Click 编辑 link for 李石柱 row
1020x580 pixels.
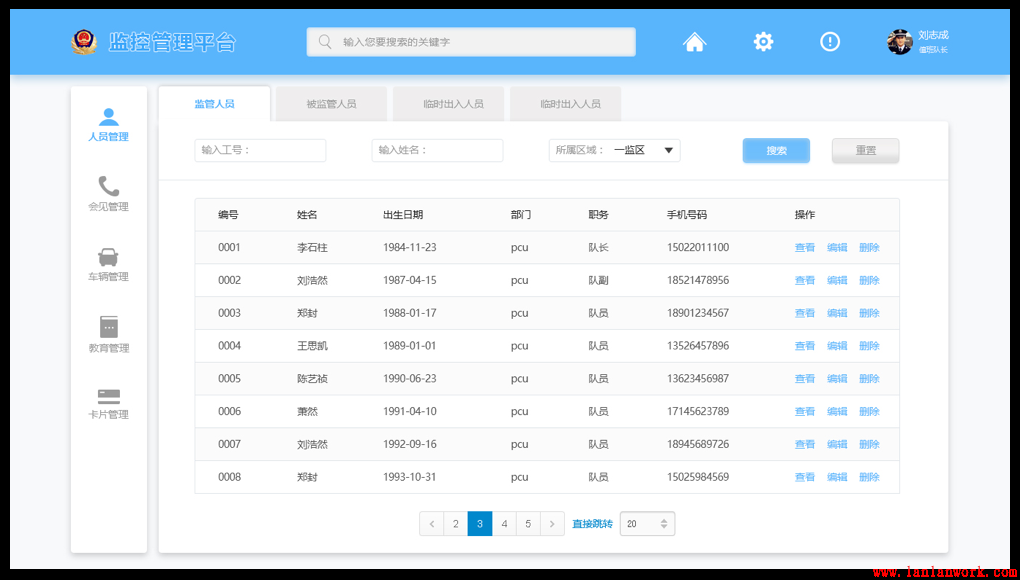(837, 248)
